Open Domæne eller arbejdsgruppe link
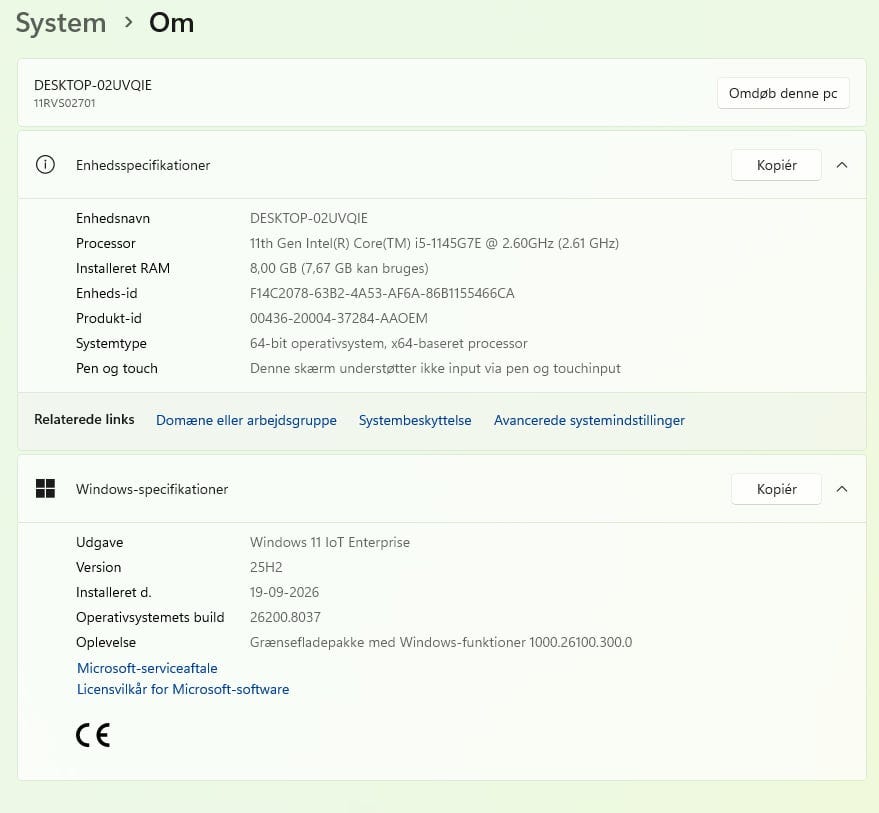 (x=246, y=421)
